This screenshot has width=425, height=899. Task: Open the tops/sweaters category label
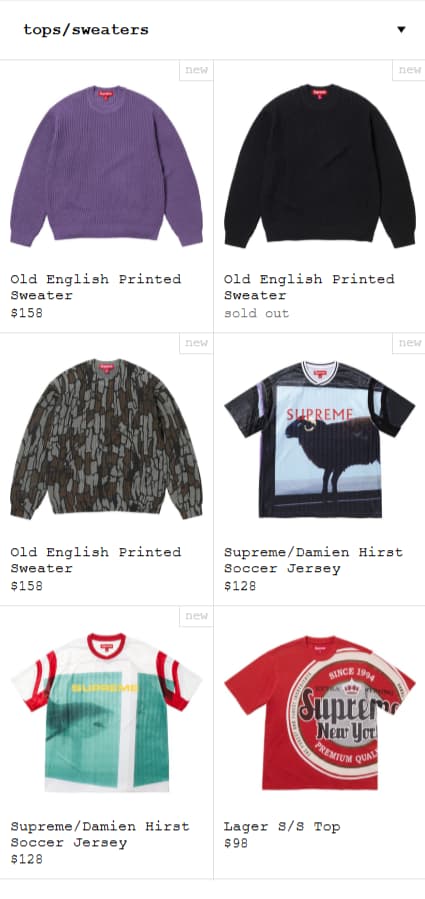(85, 30)
